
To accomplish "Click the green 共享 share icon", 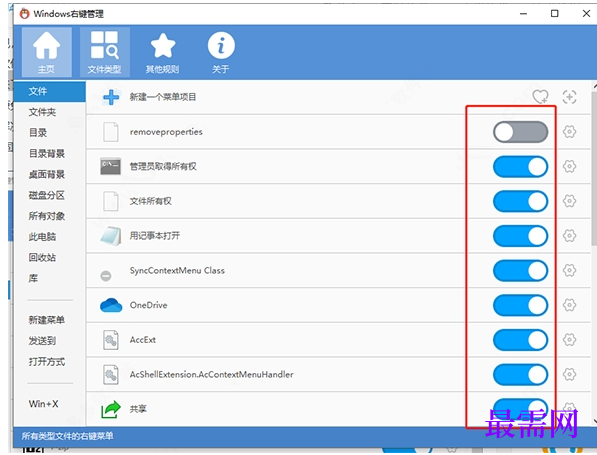I will tap(111, 409).
